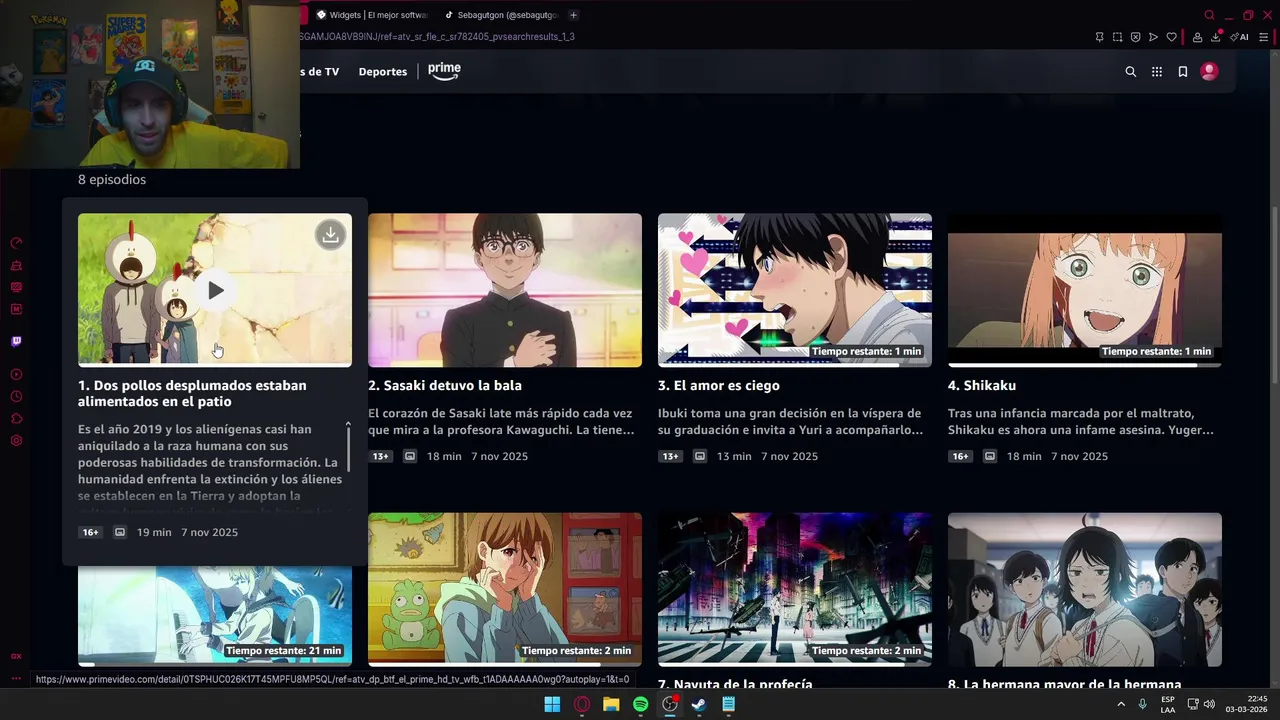Open GX Cleaner icon in sidebar
The image size is (1280, 720).
point(16,265)
